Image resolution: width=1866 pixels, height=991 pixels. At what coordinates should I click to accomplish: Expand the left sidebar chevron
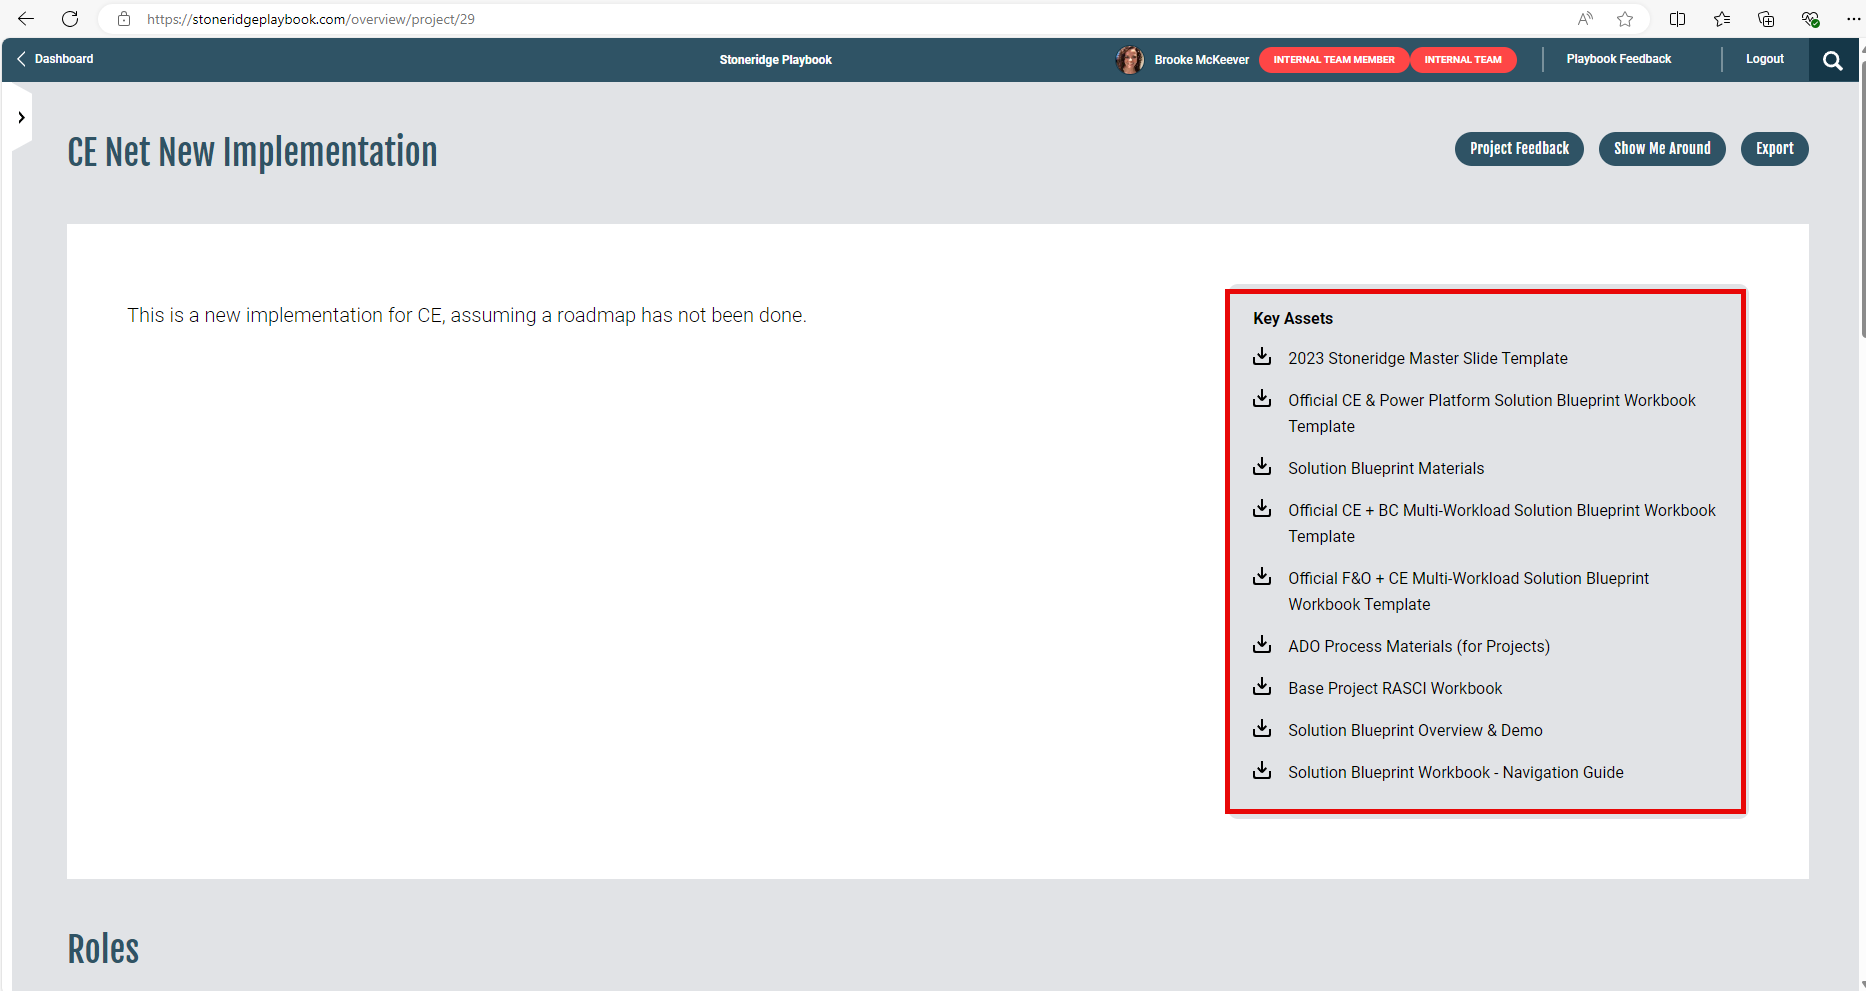[x=21, y=117]
